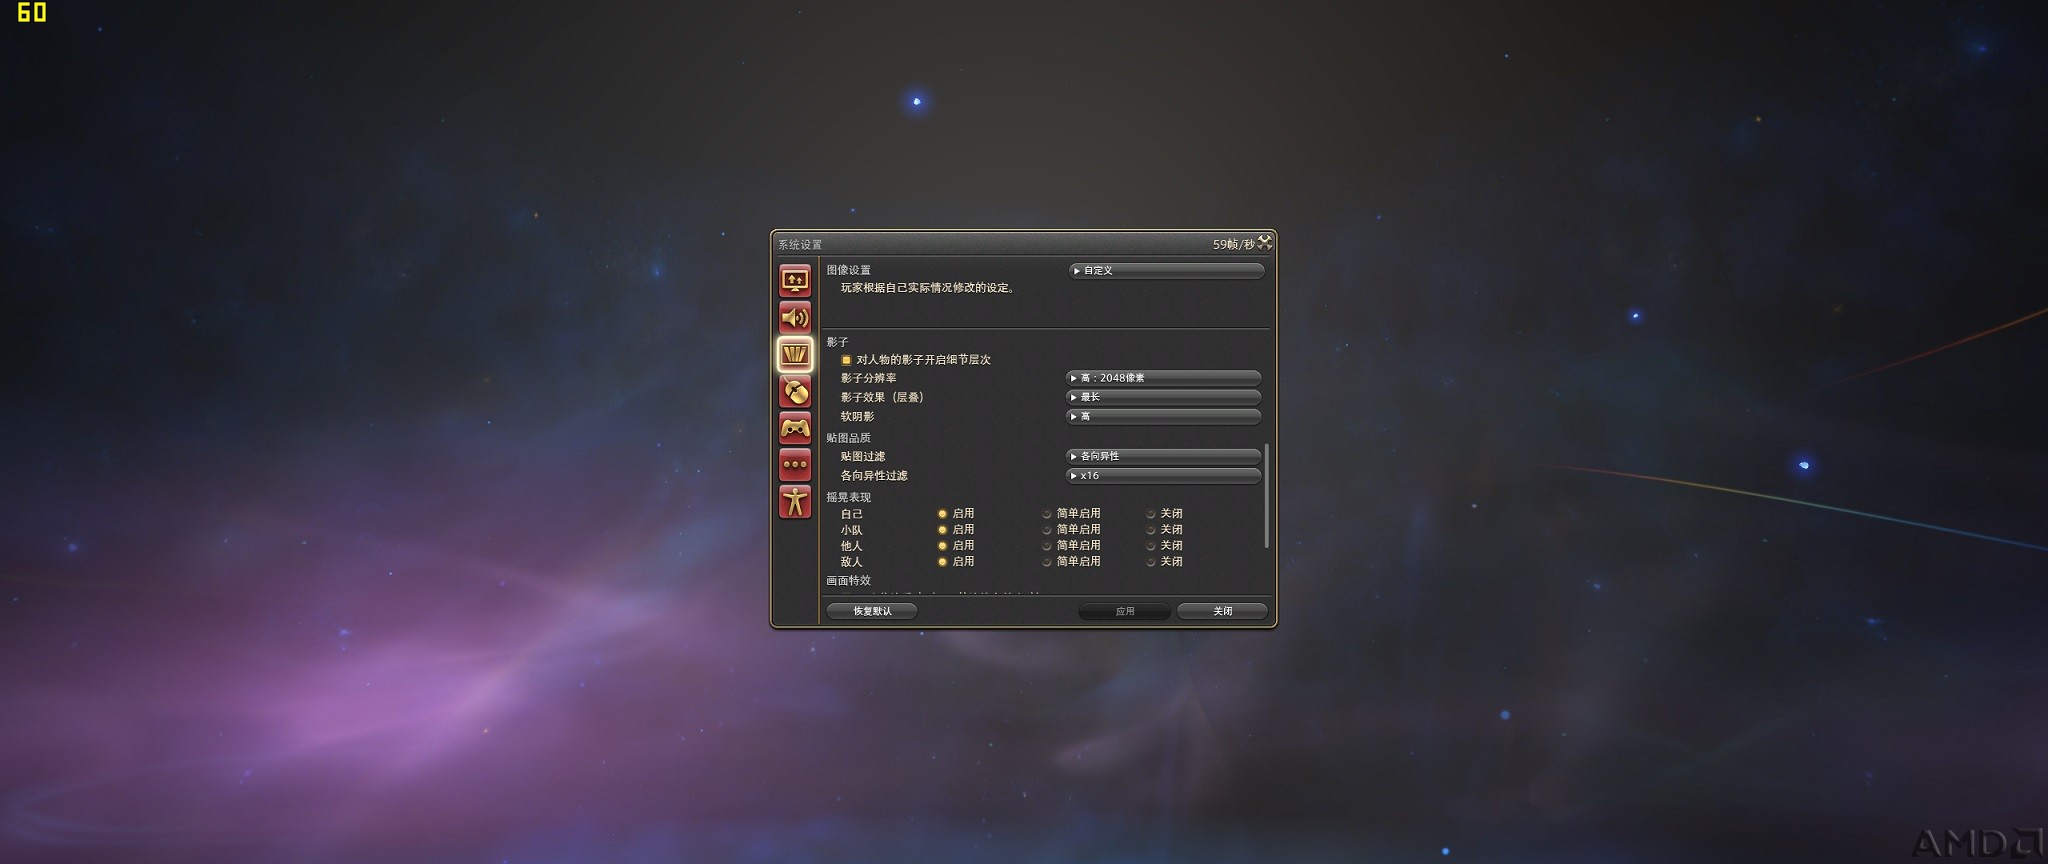
Task: Toggle 对人物的影子开启细节层次 checkbox
Action: (x=846, y=360)
